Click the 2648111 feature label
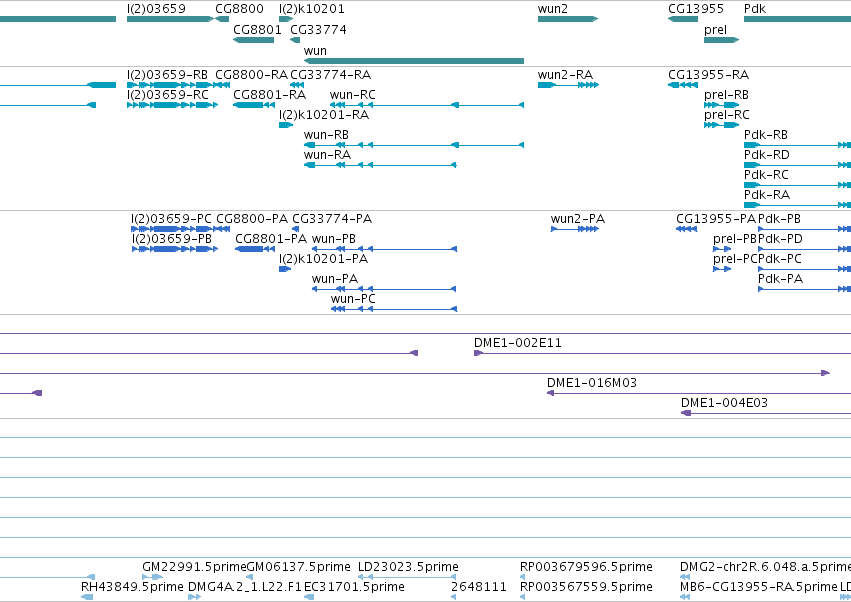The width and height of the screenshot is (851, 602). (x=479, y=587)
